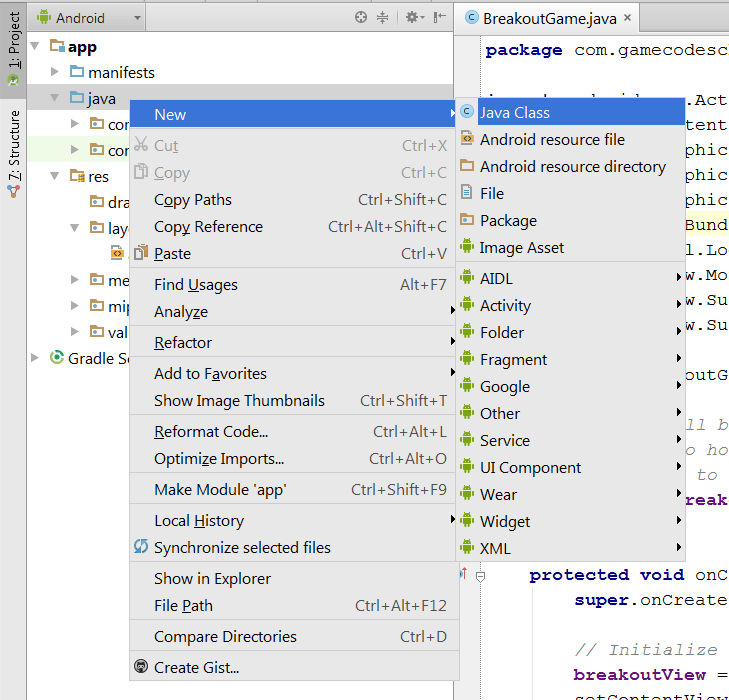The width and height of the screenshot is (729, 700).
Task: Choose Compare Directories entry
Action: (293, 636)
